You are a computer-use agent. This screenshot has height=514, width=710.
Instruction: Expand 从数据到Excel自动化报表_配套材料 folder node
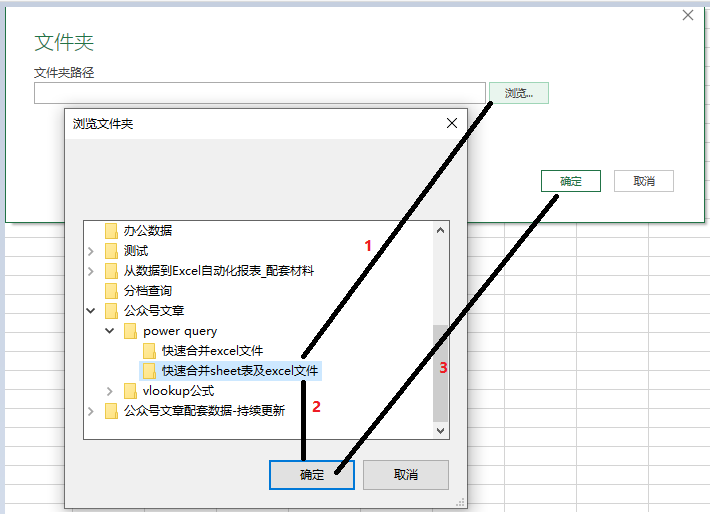[x=91, y=271]
